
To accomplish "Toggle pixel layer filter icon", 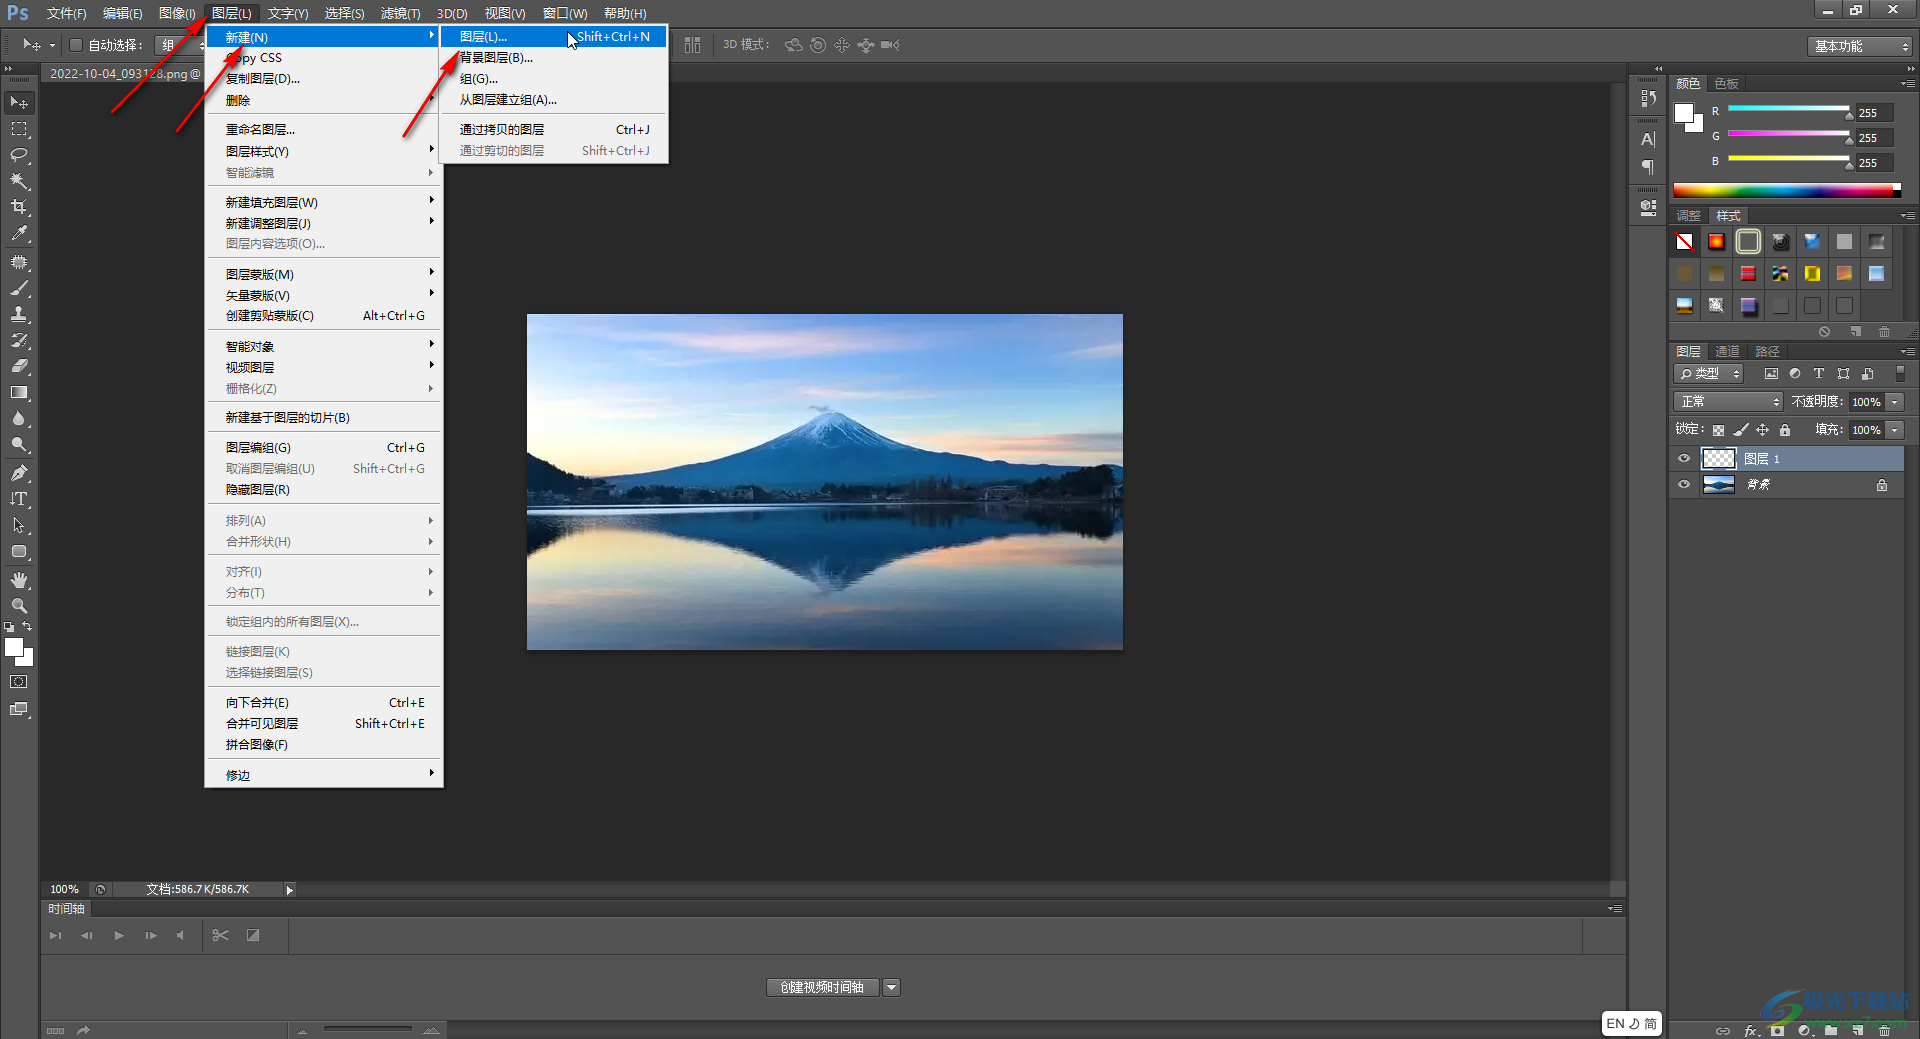I will click(x=1771, y=374).
